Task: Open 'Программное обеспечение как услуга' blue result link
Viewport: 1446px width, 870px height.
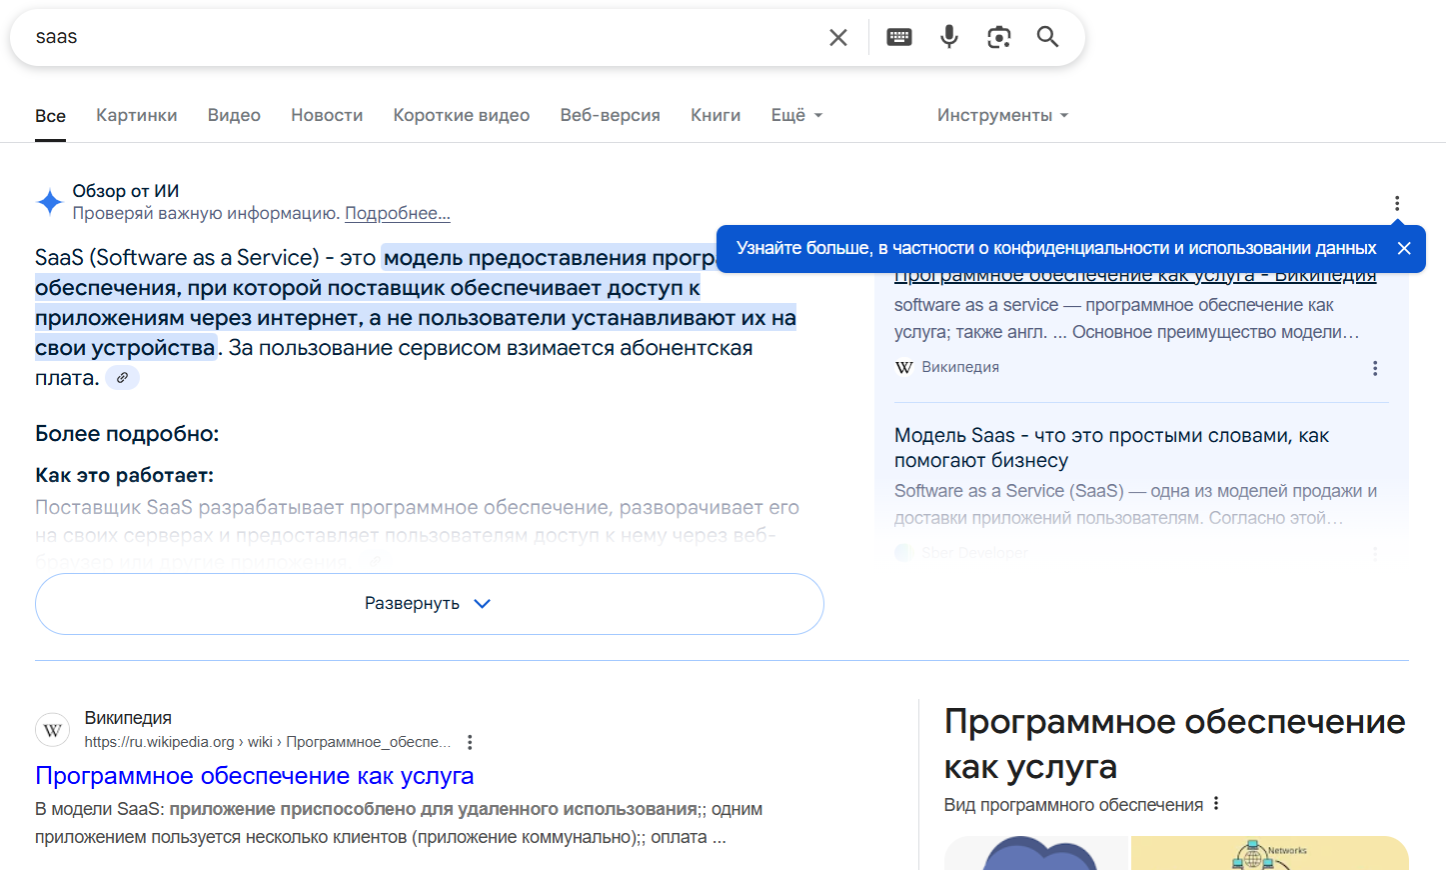Action: 254,776
